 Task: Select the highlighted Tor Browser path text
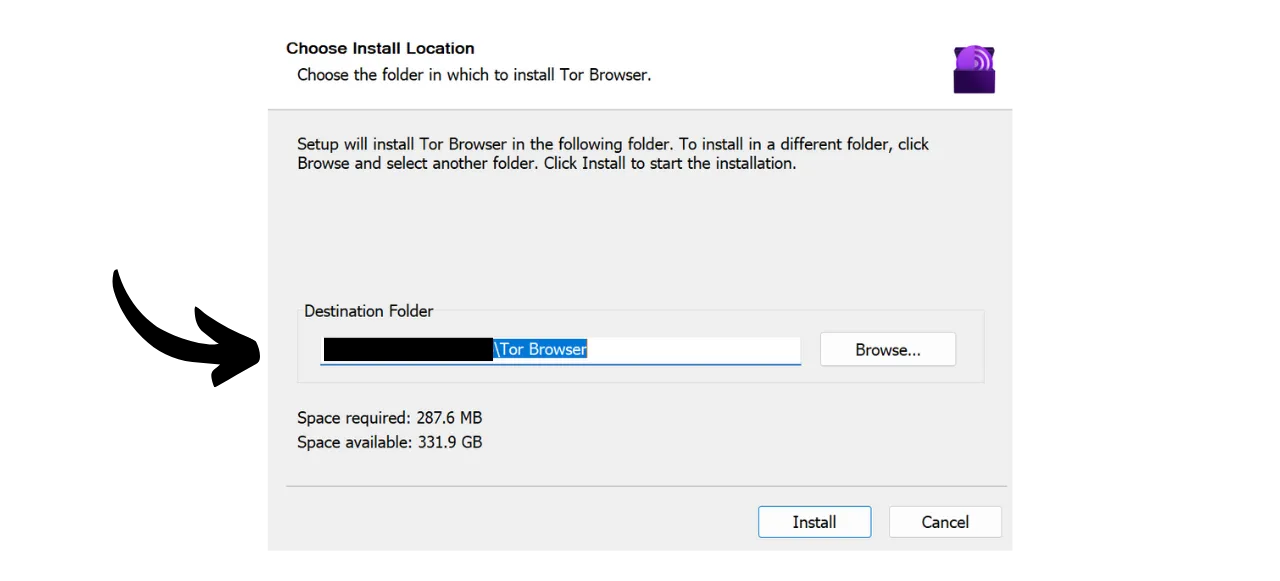pyautogui.click(x=540, y=349)
